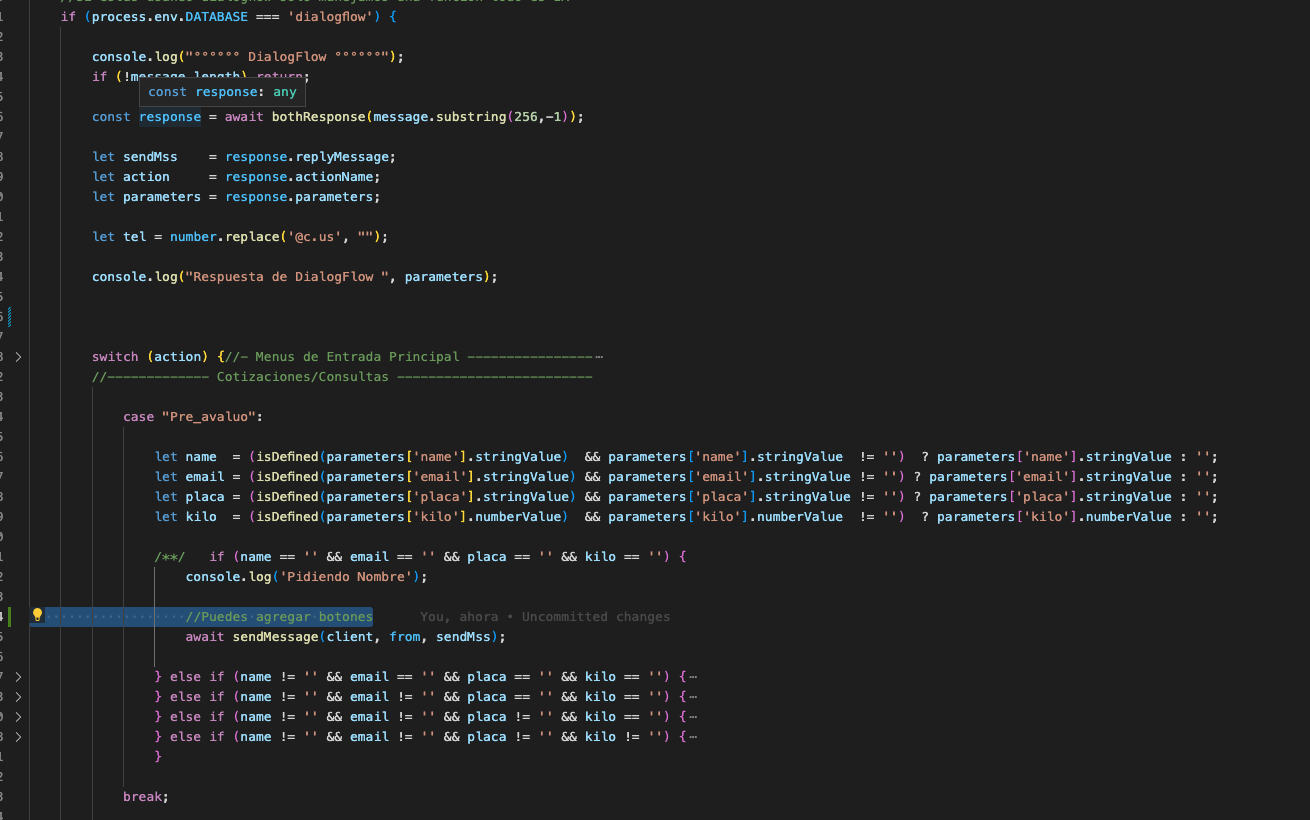The width and height of the screenshot is (1310, 820).
Task: Click 'You, ahora • Uncommitted changes' blame annotation
Action: pyautogui.click(x=545, y=617)
